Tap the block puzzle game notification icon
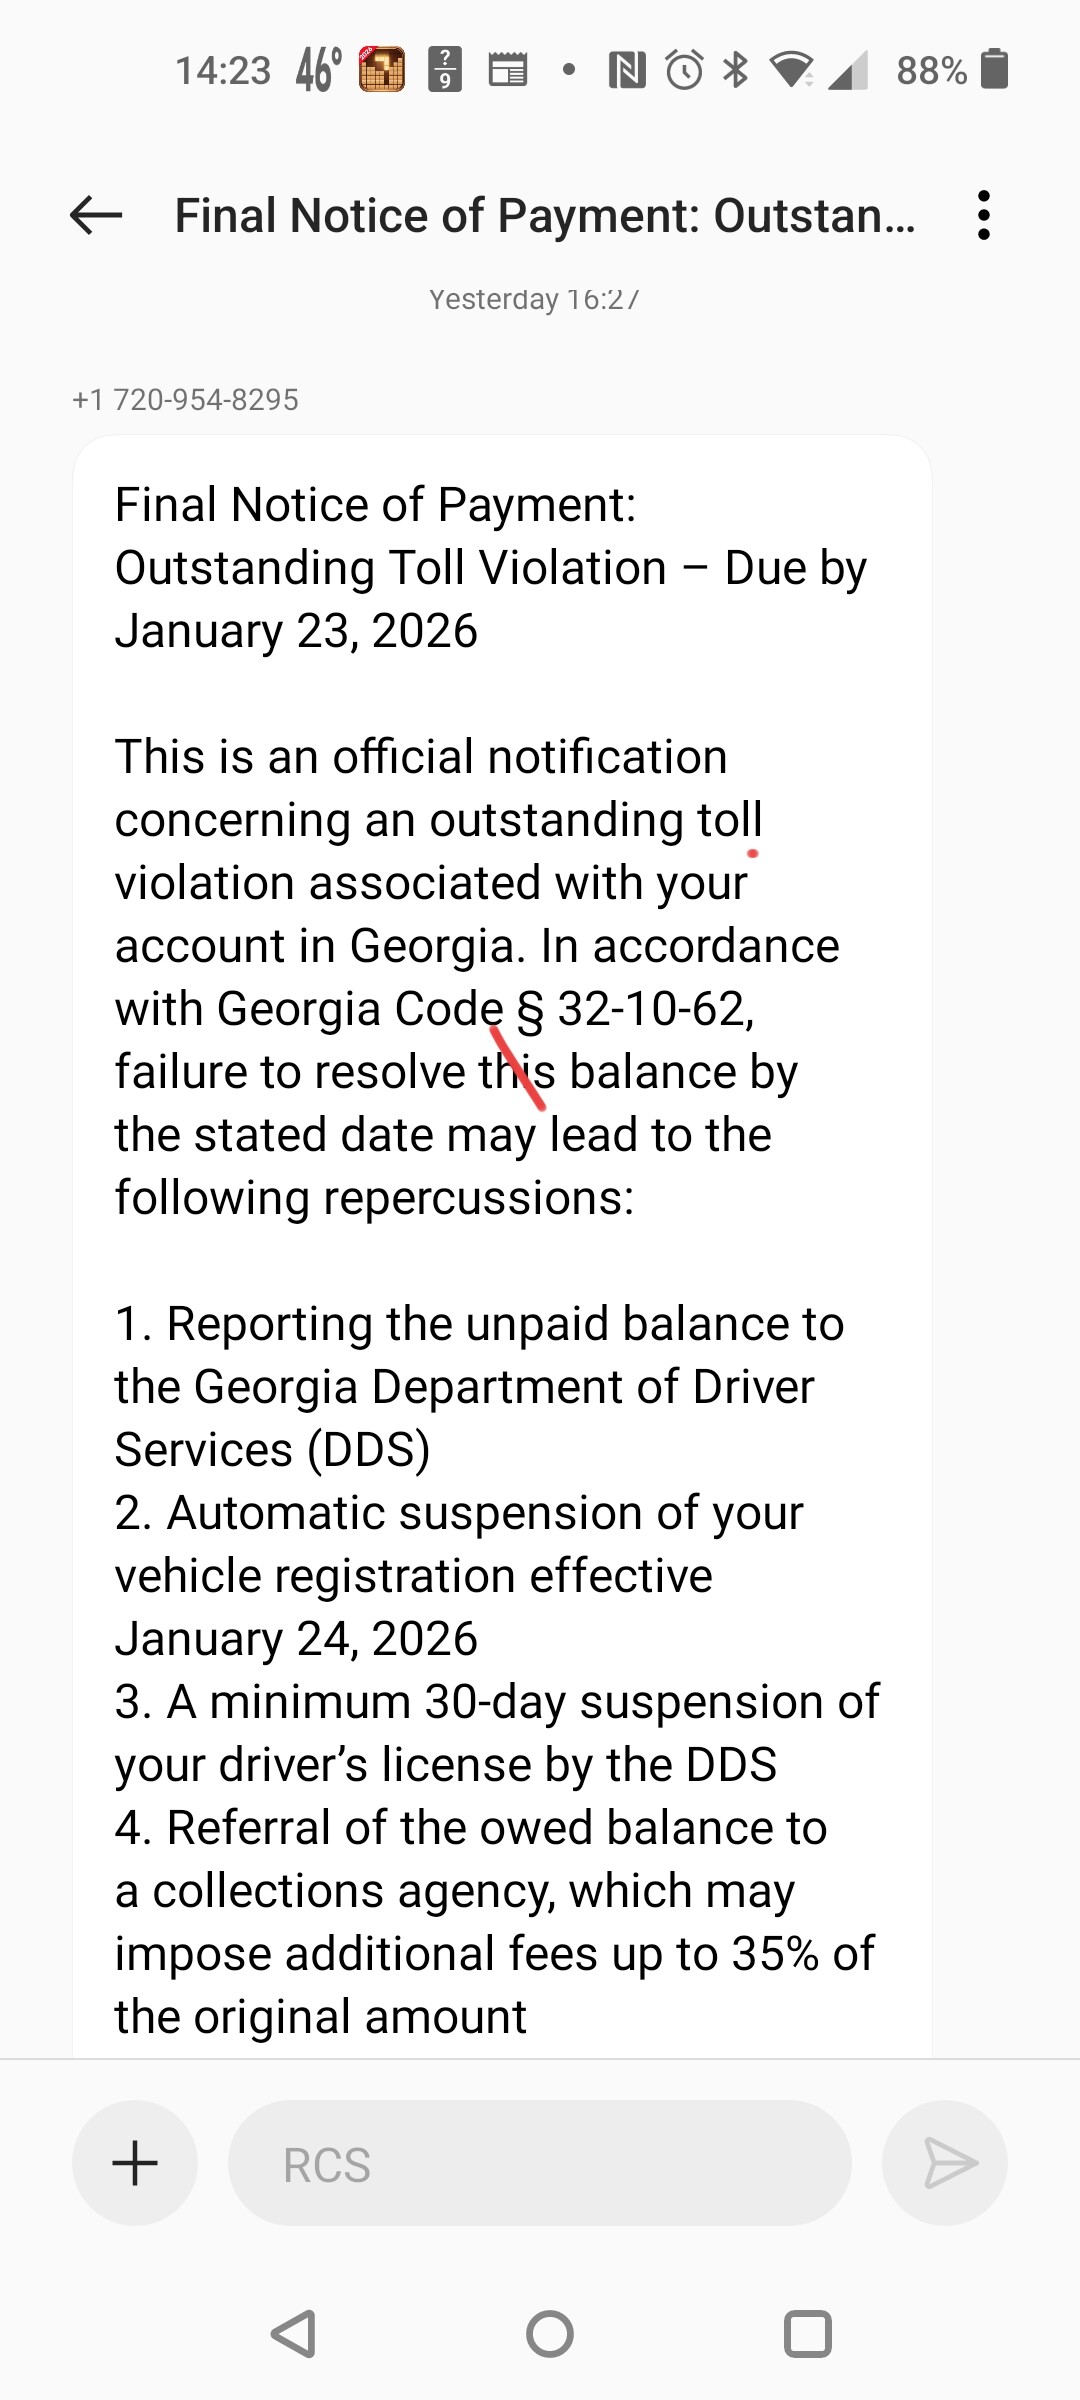1080x2400 pixels. [382, 70]
